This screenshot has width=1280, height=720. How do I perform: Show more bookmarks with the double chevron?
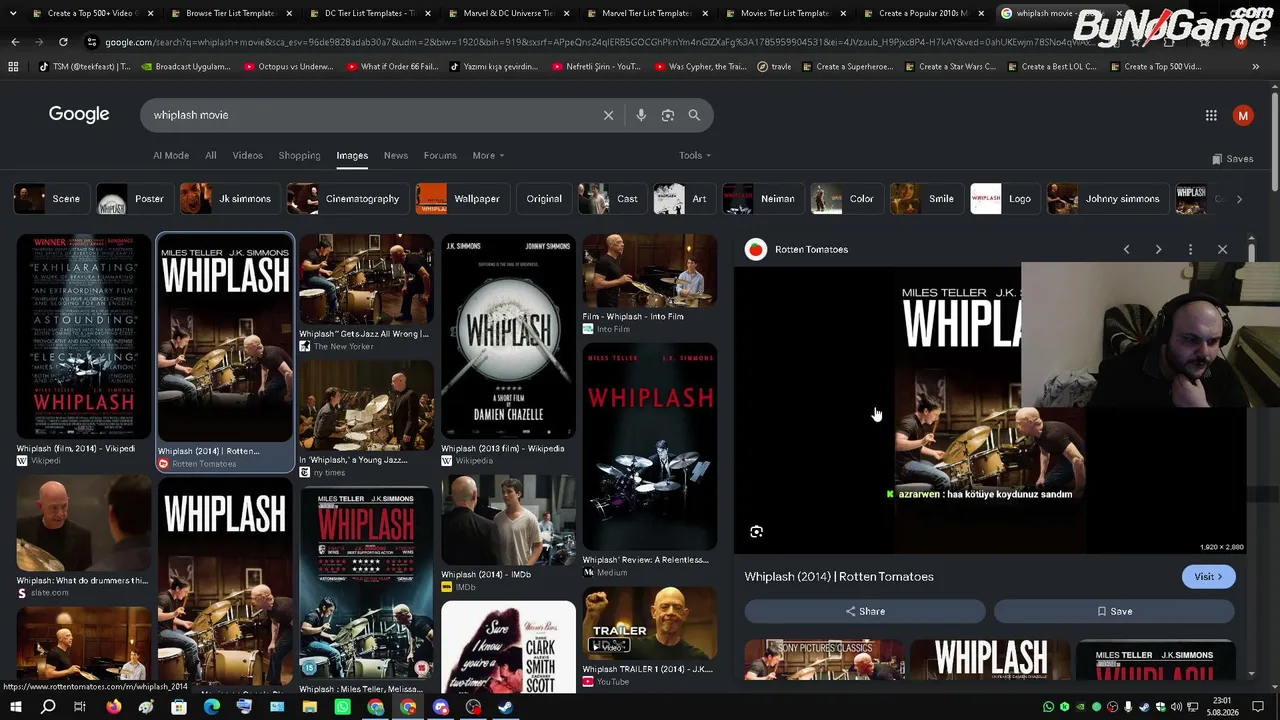(1256, 66)
